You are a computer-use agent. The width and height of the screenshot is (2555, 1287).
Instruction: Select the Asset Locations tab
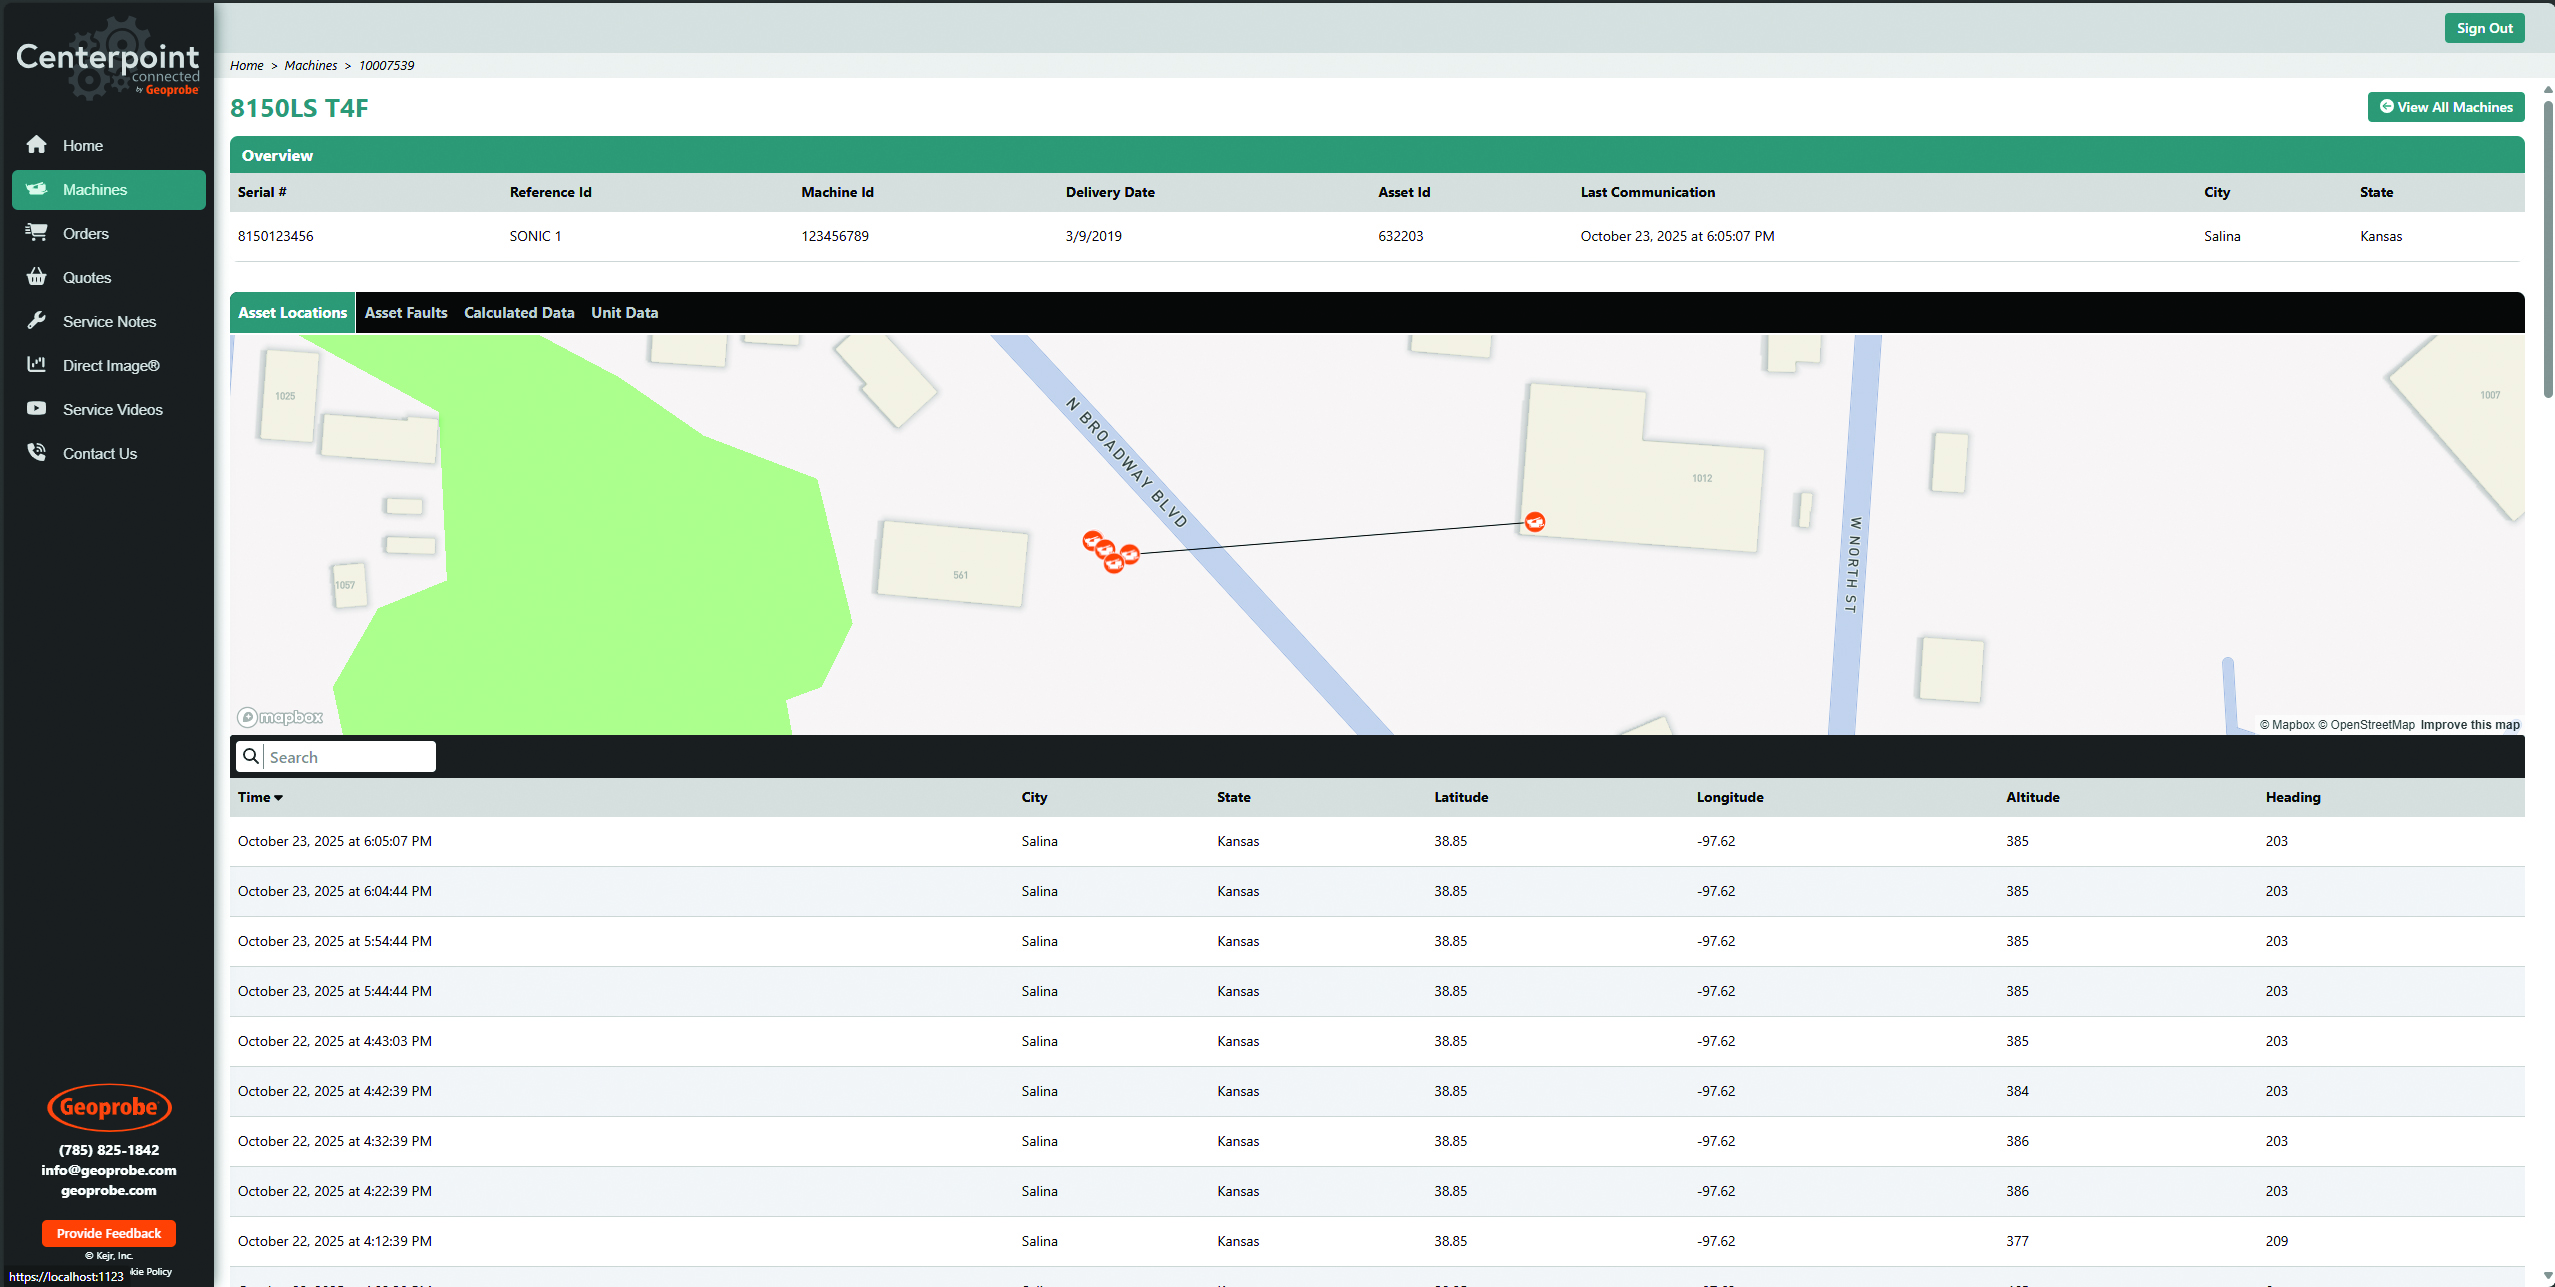coord(292,313)
